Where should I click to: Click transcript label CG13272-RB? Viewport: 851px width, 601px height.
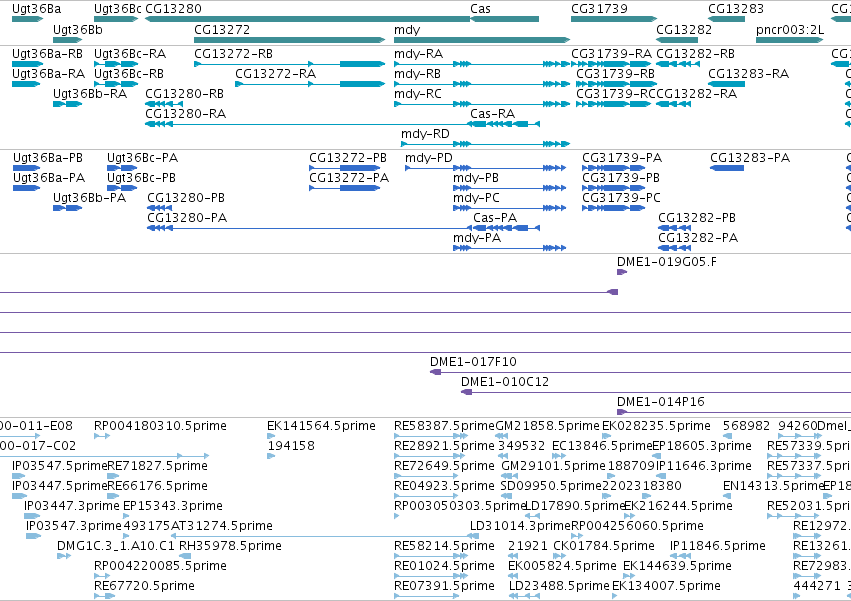(x=233, y=54)
